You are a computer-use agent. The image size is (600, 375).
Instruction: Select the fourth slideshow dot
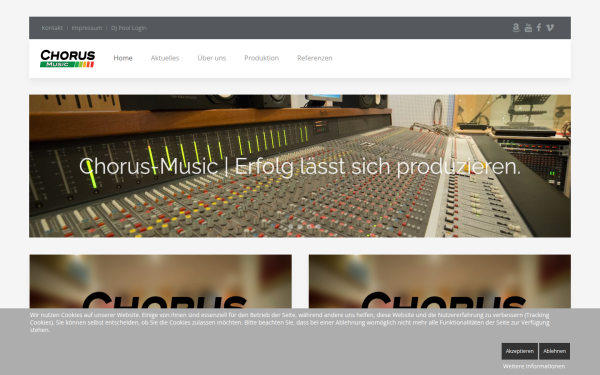318,227
